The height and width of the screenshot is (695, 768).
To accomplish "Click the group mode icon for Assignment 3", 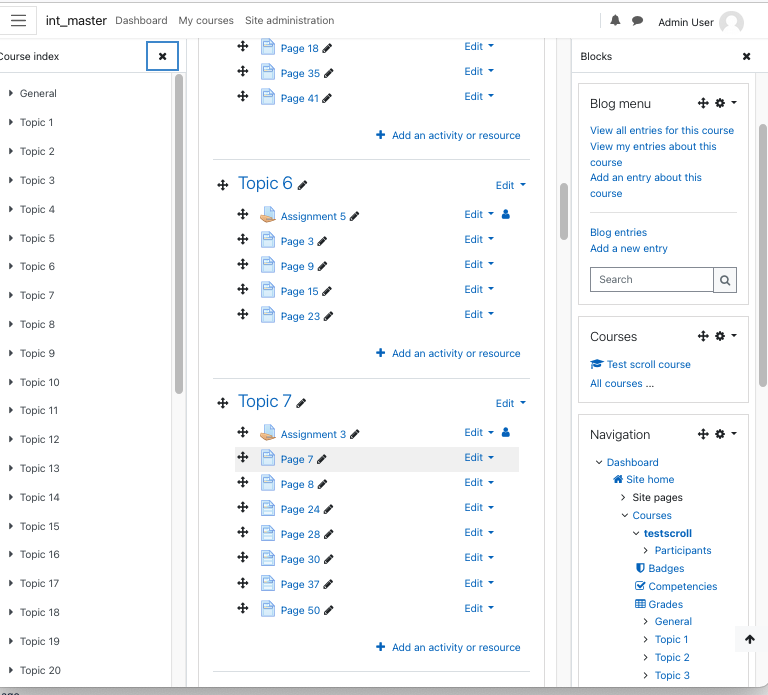I will pyautogui.click(x=506, y=432).
